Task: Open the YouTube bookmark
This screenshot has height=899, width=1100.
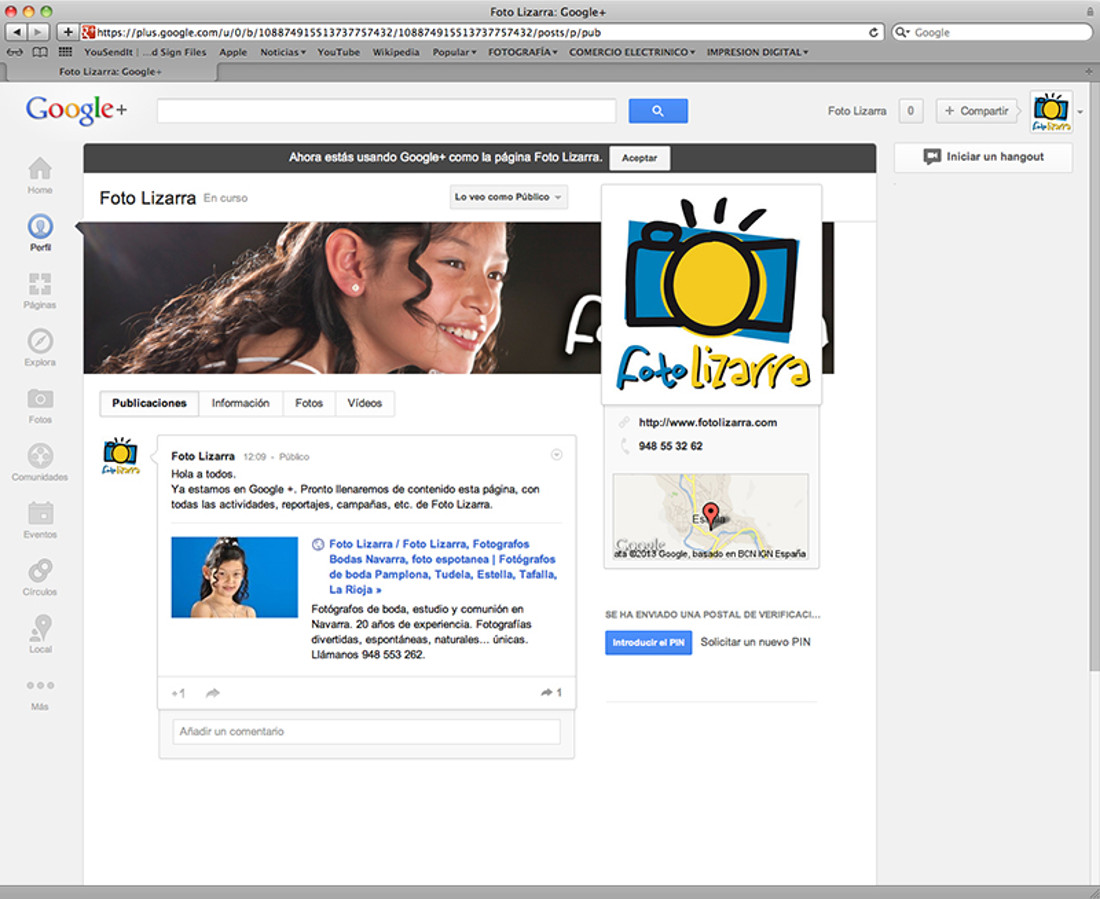Action: pyautogui.click(x=338, y=52)
